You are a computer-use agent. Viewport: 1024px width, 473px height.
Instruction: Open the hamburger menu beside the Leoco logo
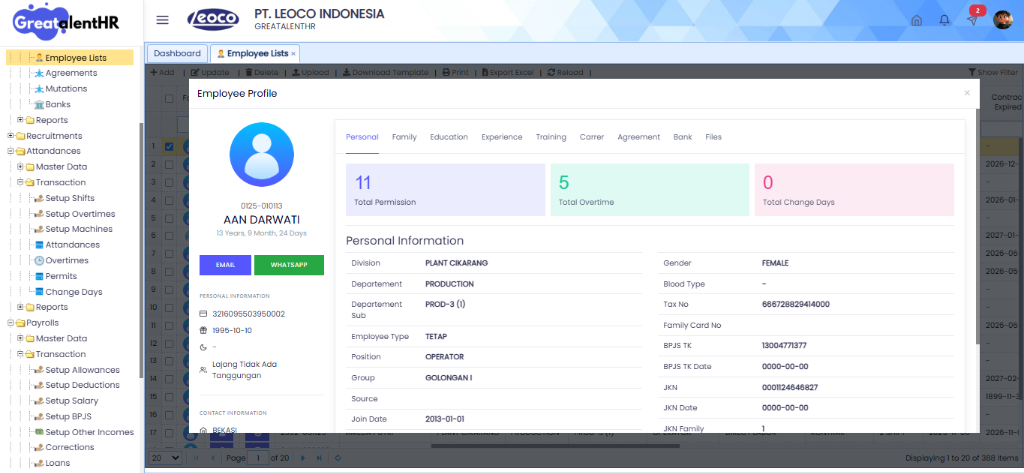pos(163,20)
